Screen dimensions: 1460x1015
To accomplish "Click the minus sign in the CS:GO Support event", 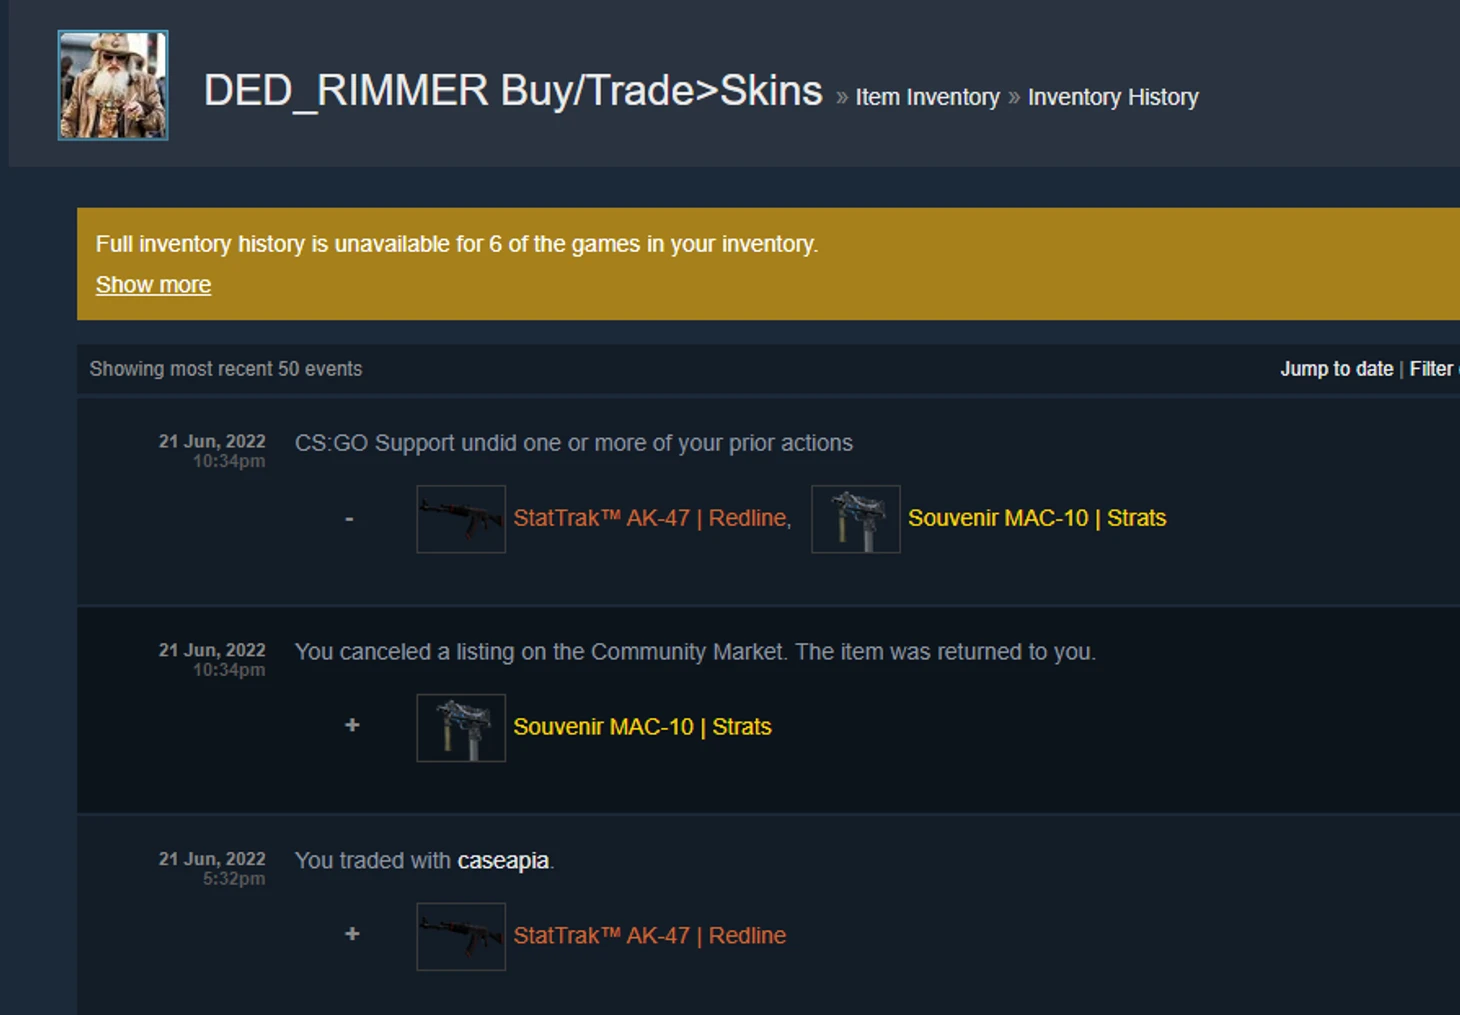I will 349,519.
